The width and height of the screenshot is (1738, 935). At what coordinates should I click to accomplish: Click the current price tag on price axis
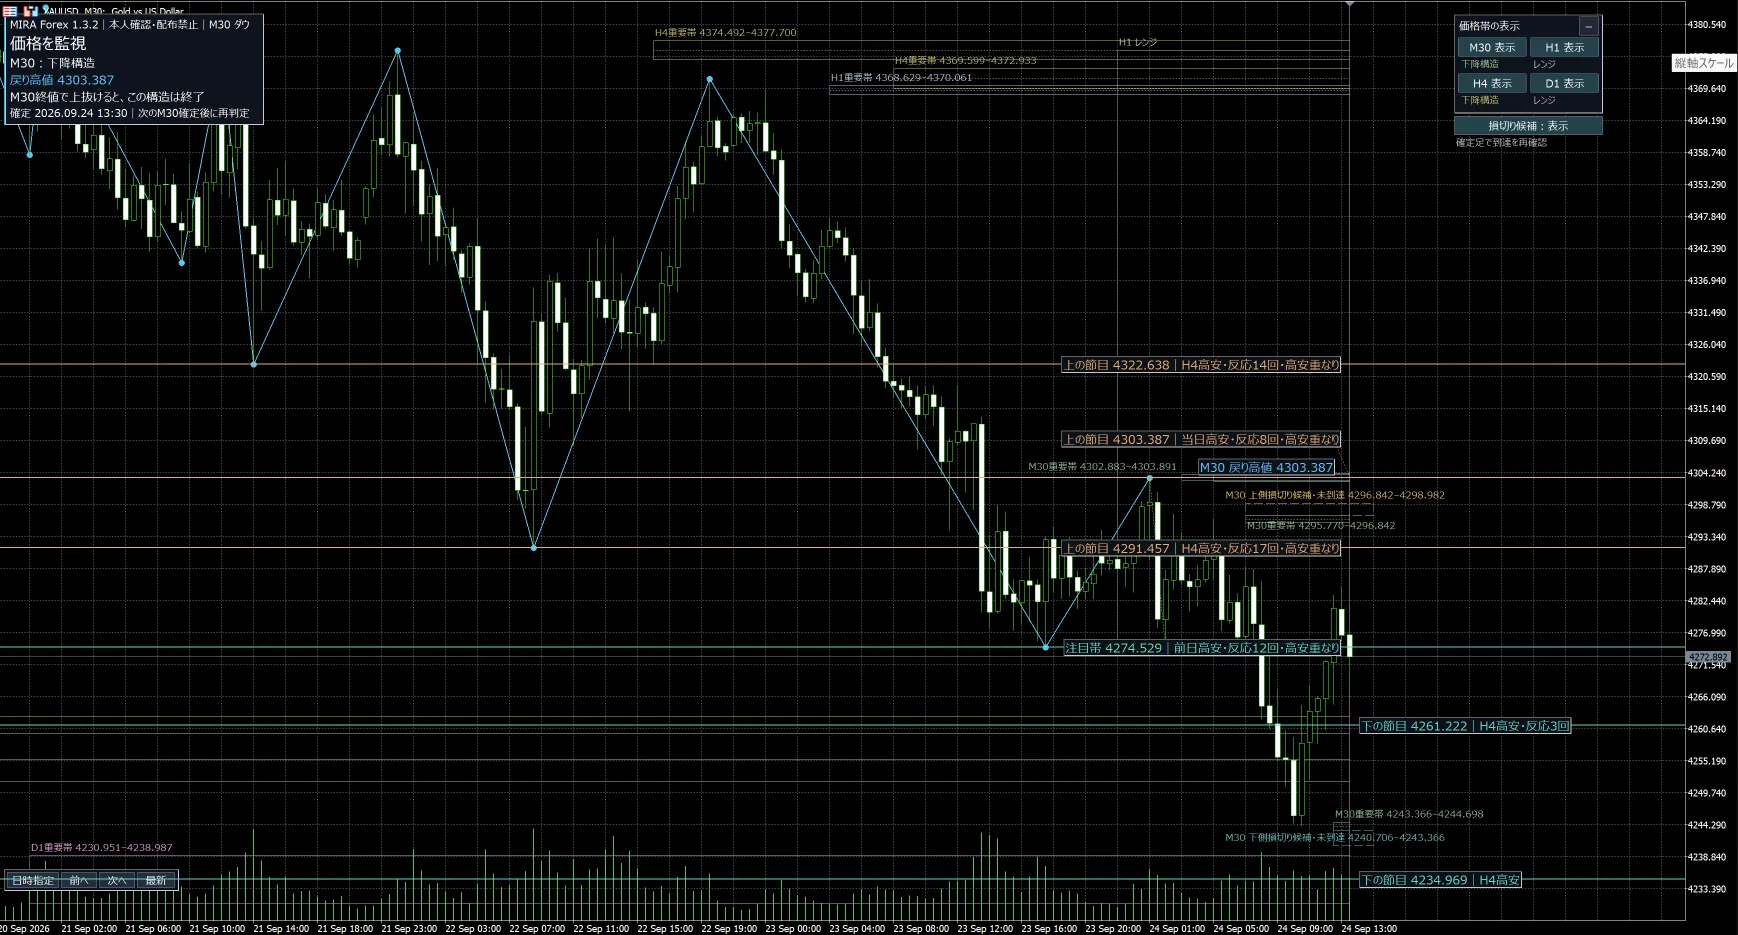1708,656
